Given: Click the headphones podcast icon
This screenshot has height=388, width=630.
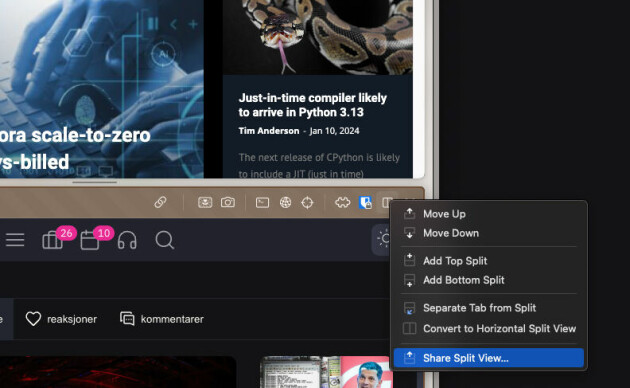Looking at the screenshot, I should [127, 240].
